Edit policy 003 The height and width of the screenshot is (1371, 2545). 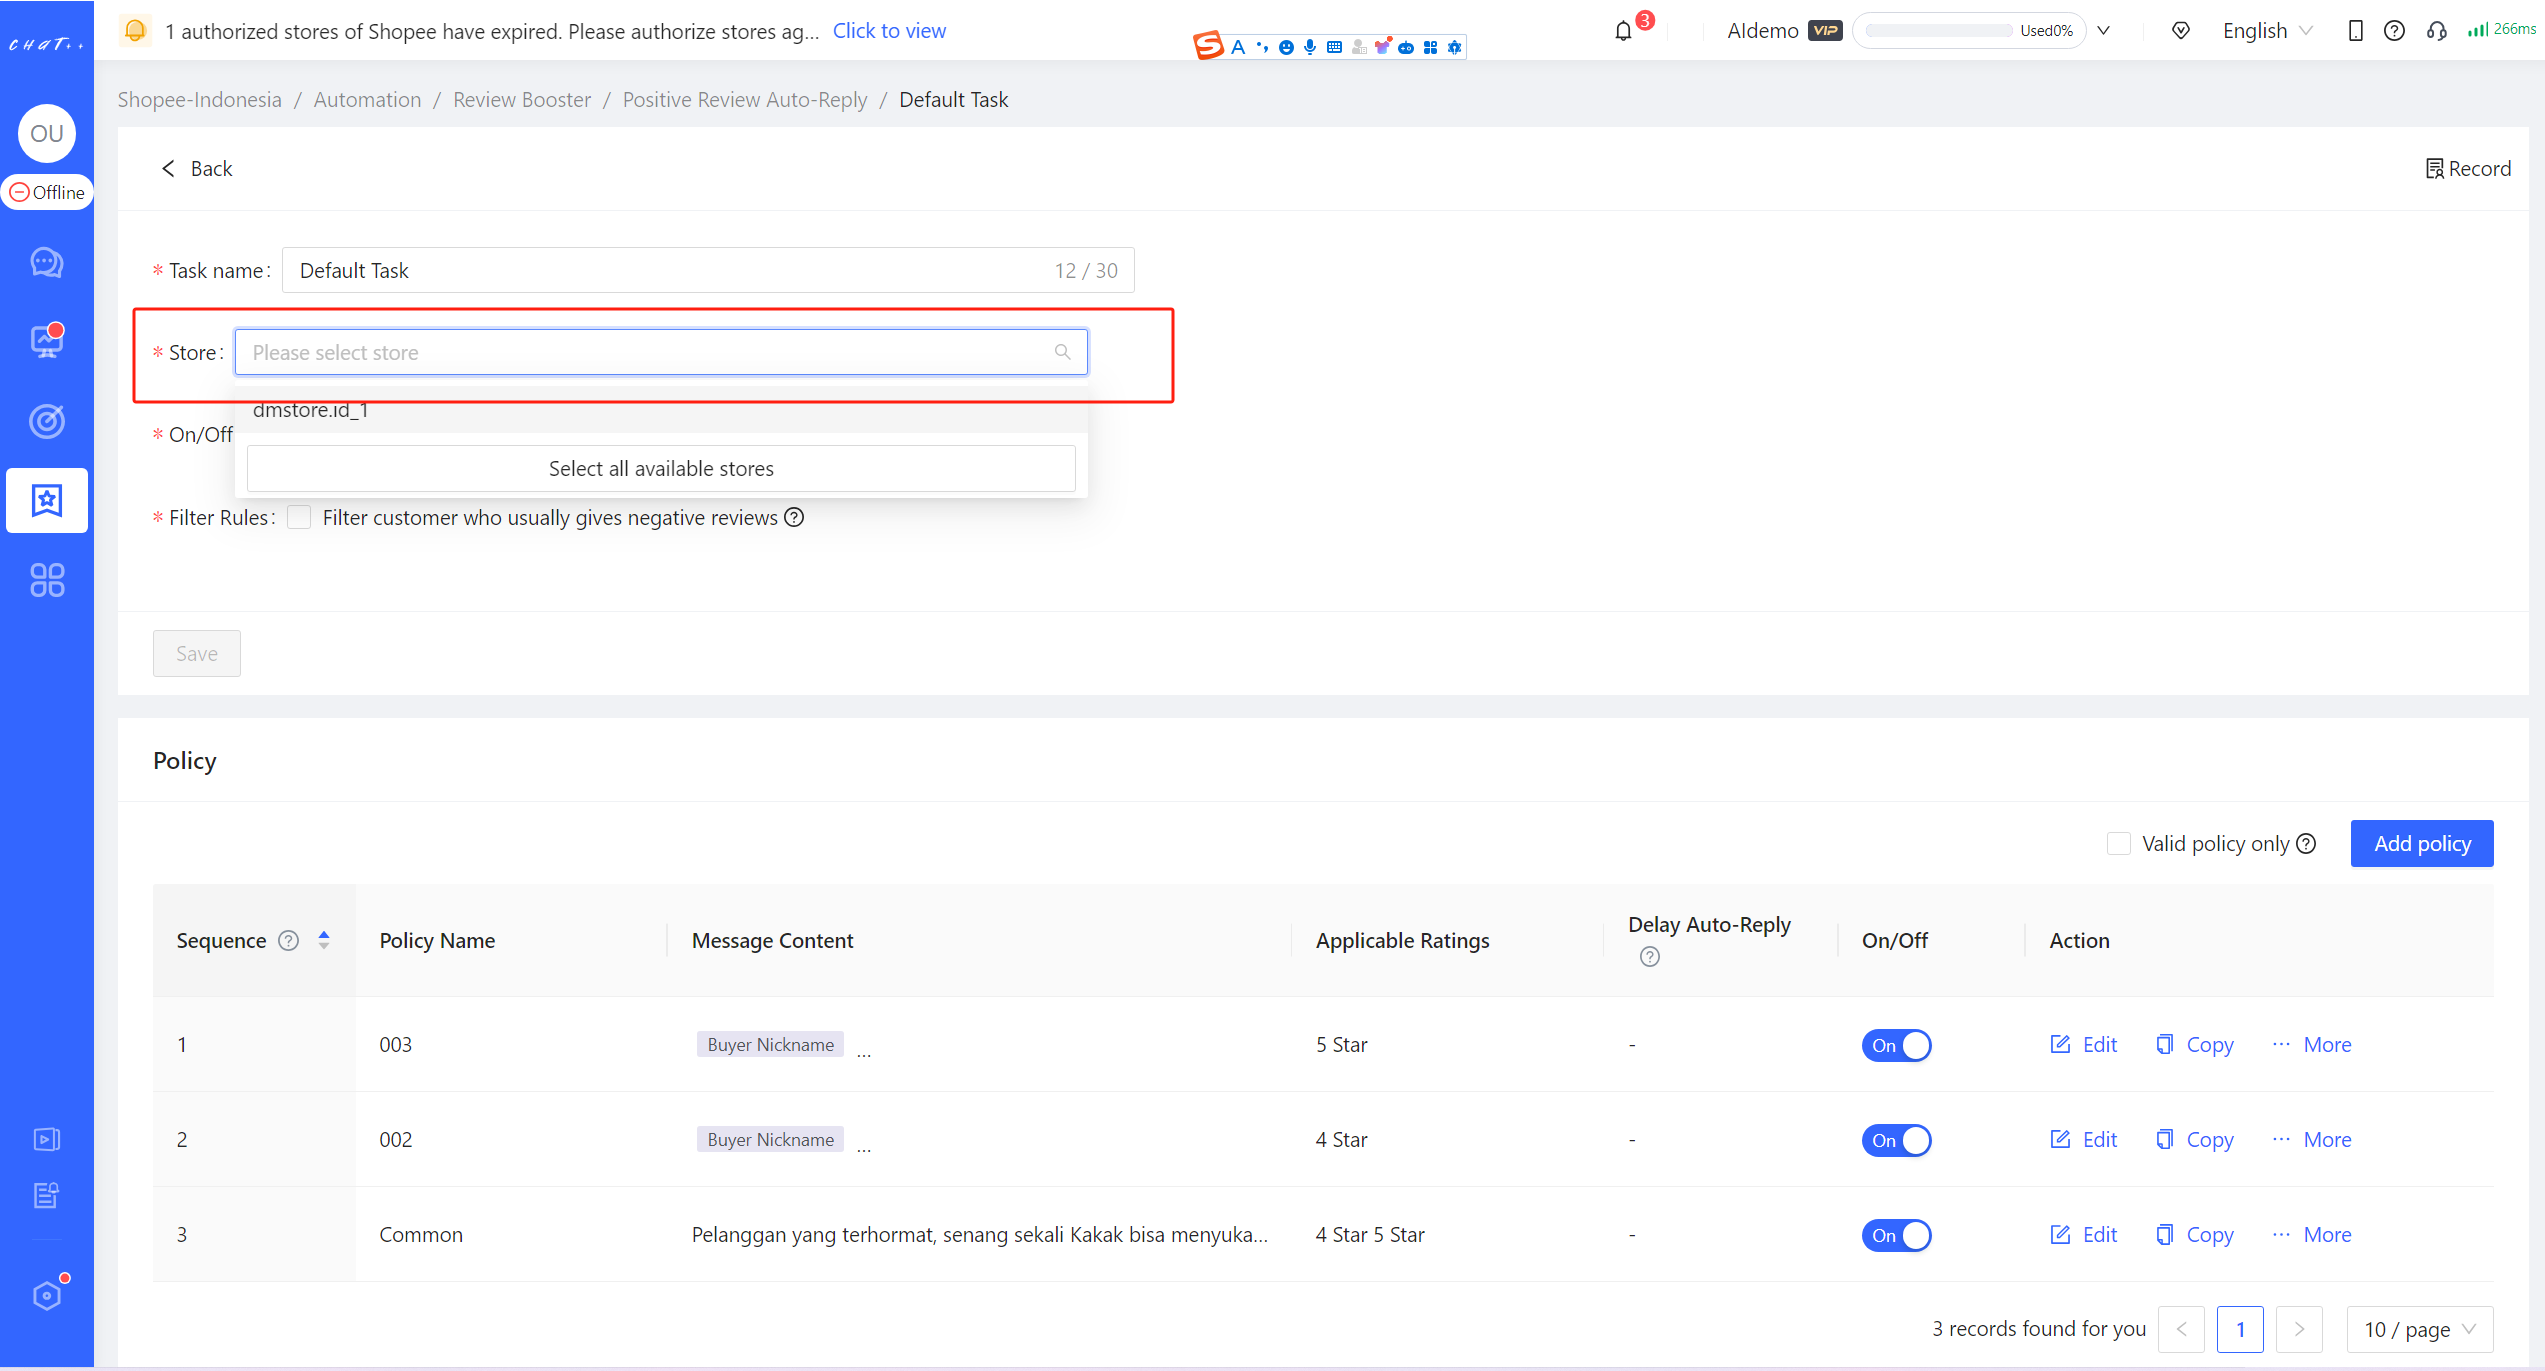pos(2084,1044)
